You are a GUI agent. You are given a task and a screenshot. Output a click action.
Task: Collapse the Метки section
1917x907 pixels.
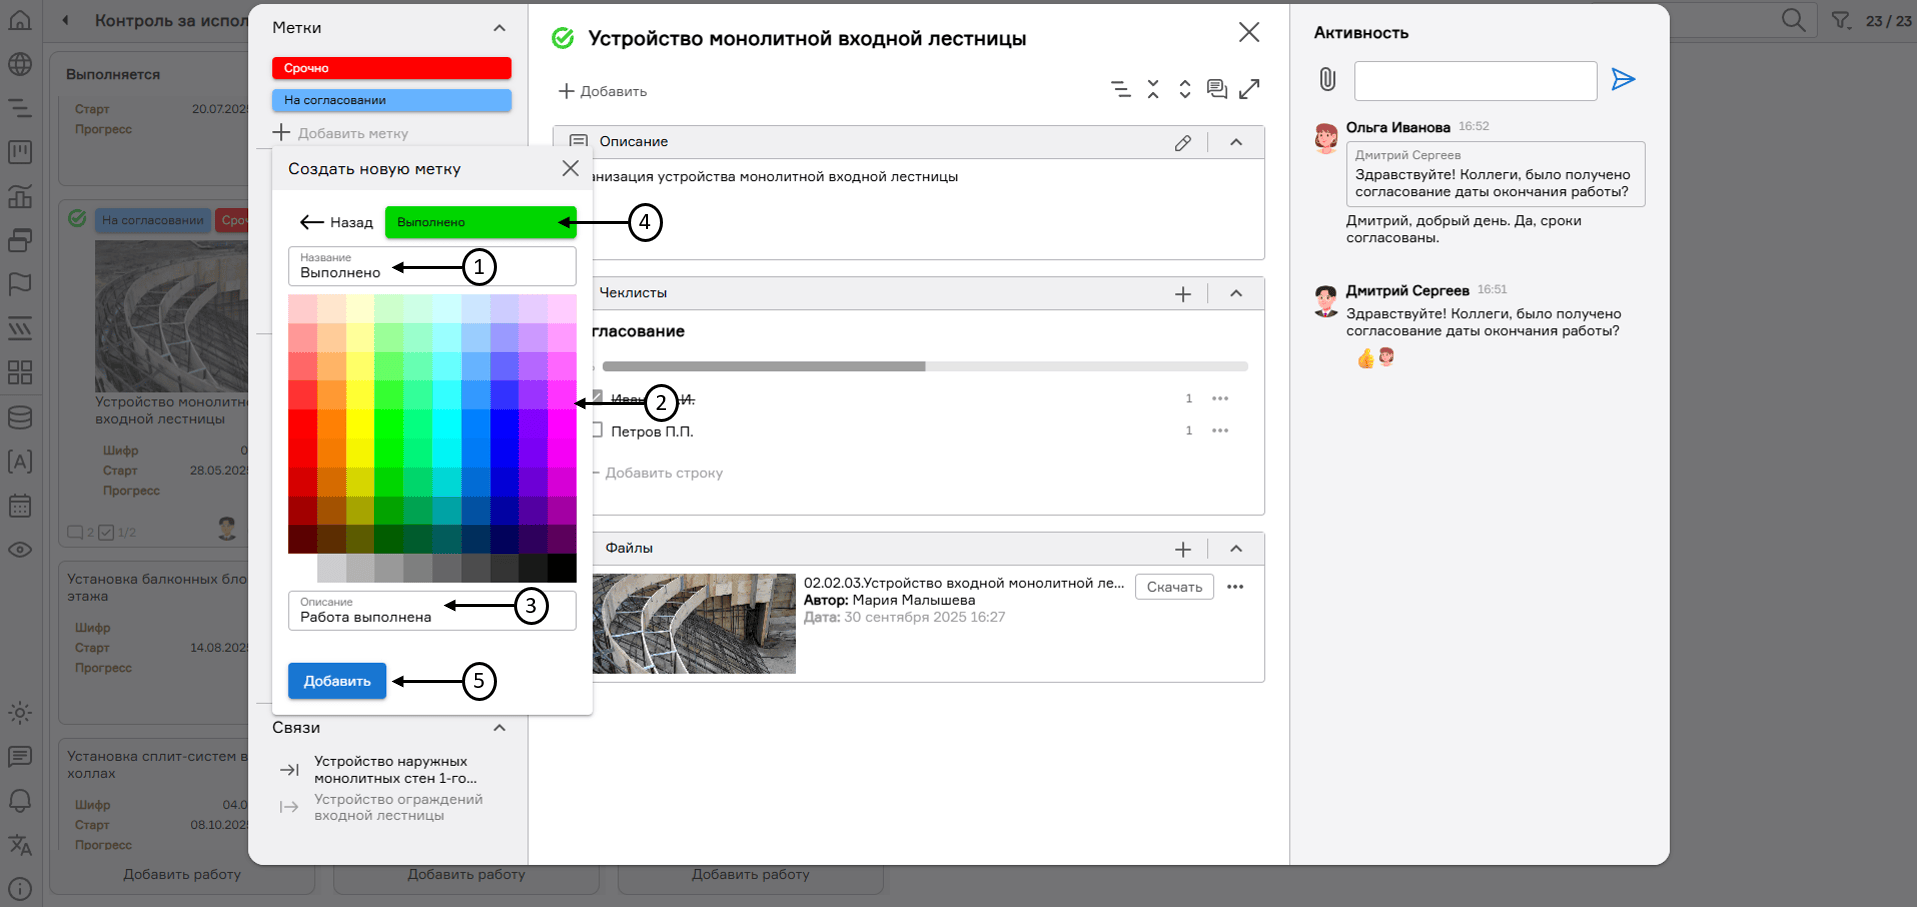[499, 28]
